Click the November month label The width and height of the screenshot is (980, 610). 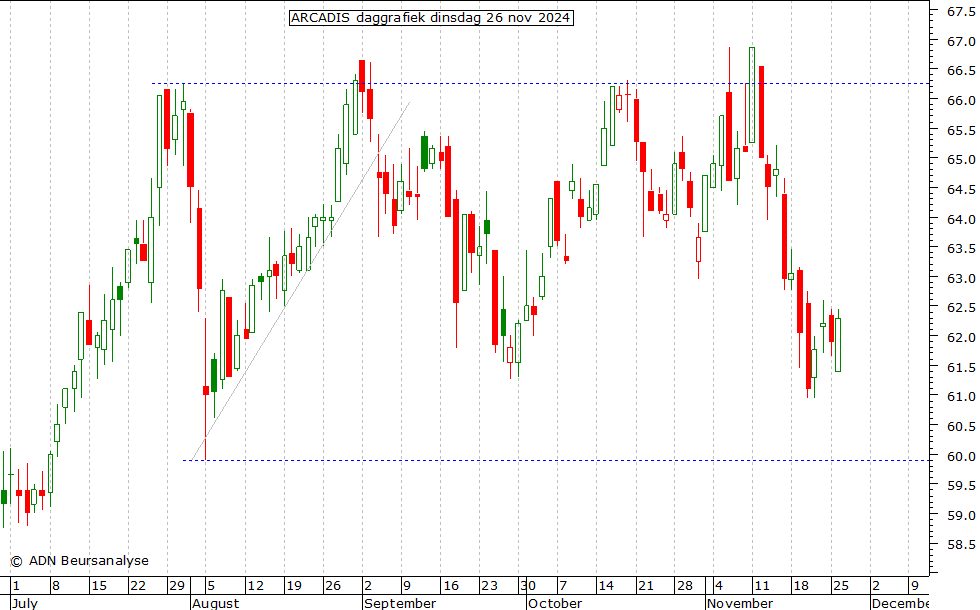pos(740,603)
